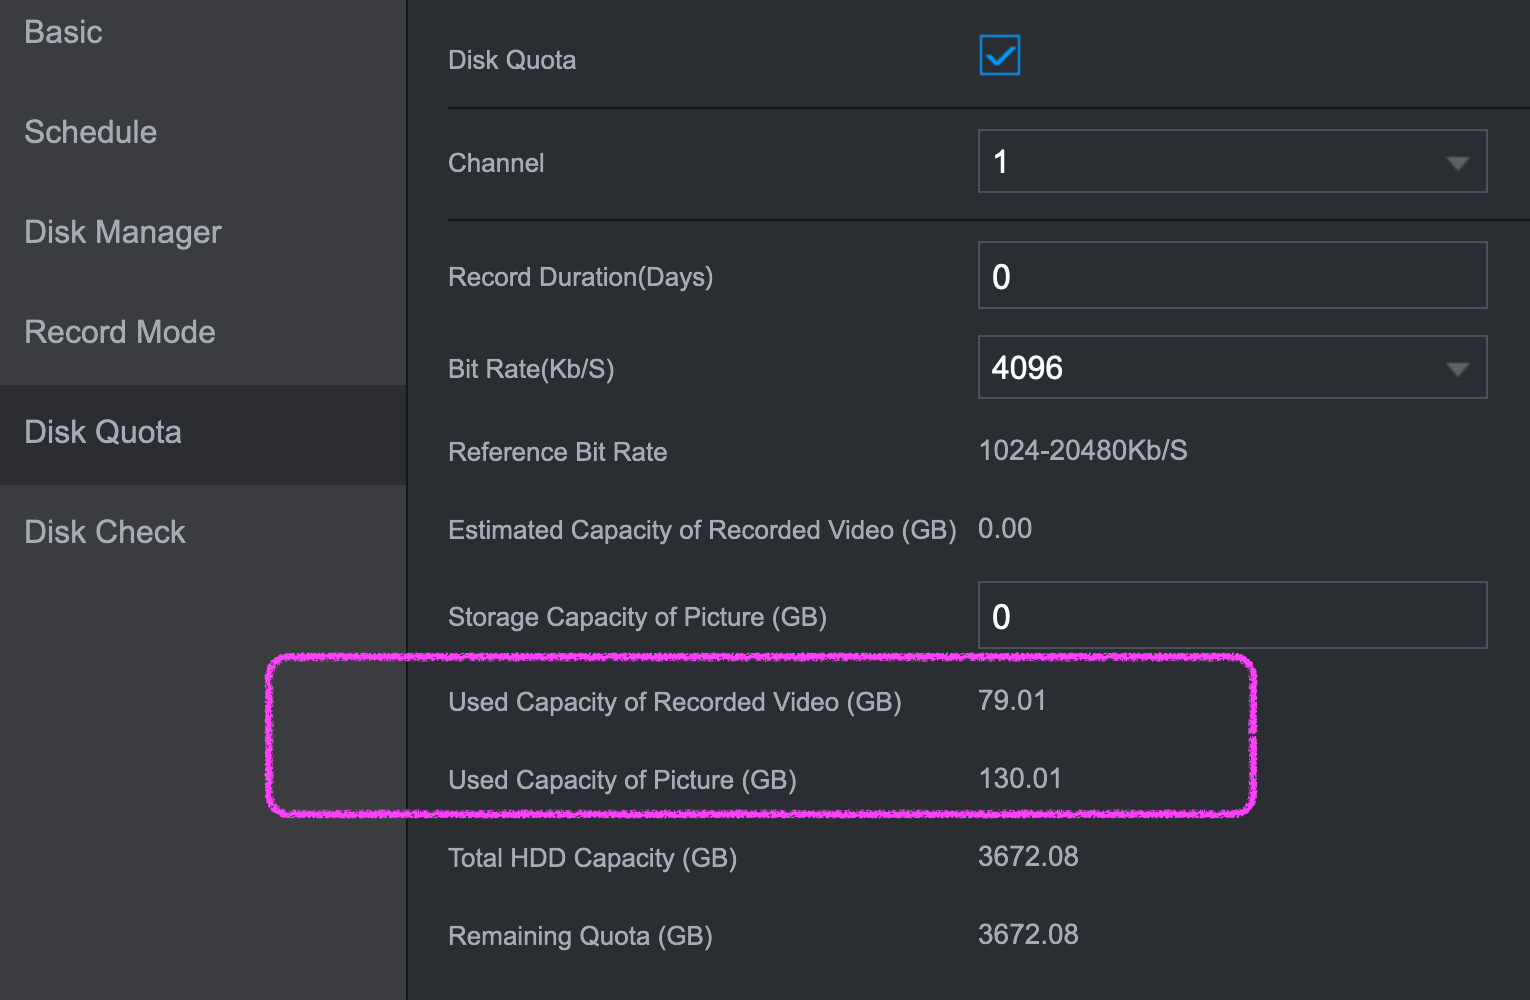Image resolution: width=1530 pixels, height=1000 pixels.
Task: Go to the Schedule section
Action: (x=91, y=132)
